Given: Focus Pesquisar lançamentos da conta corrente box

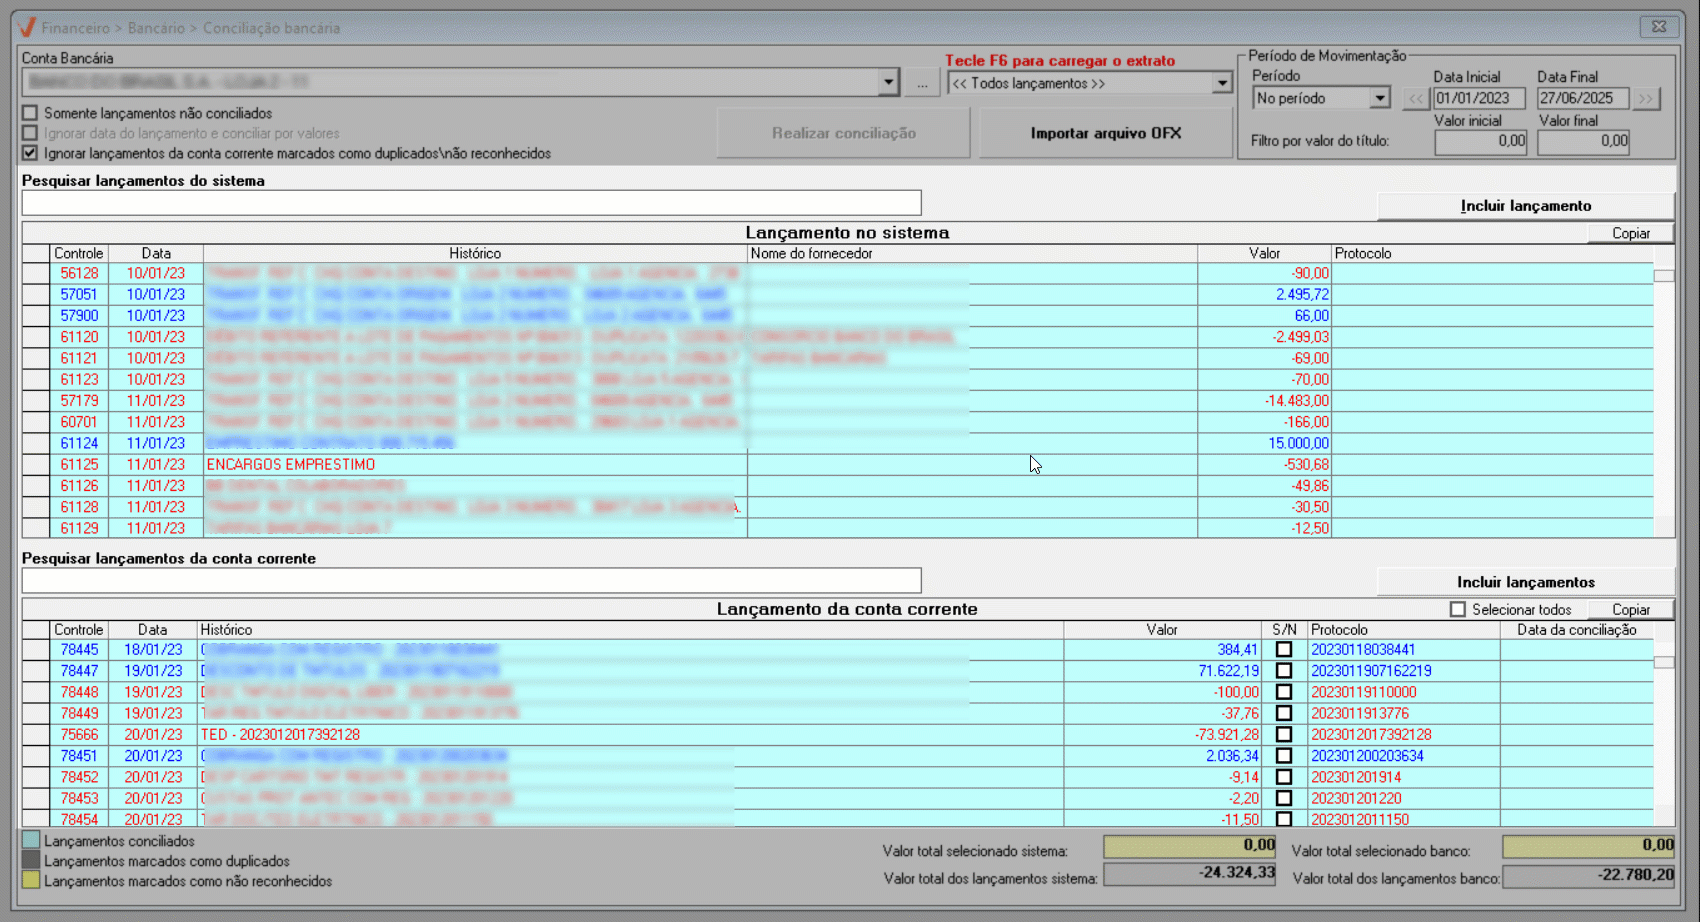Looking at the screenshot, I should (471, 581).
